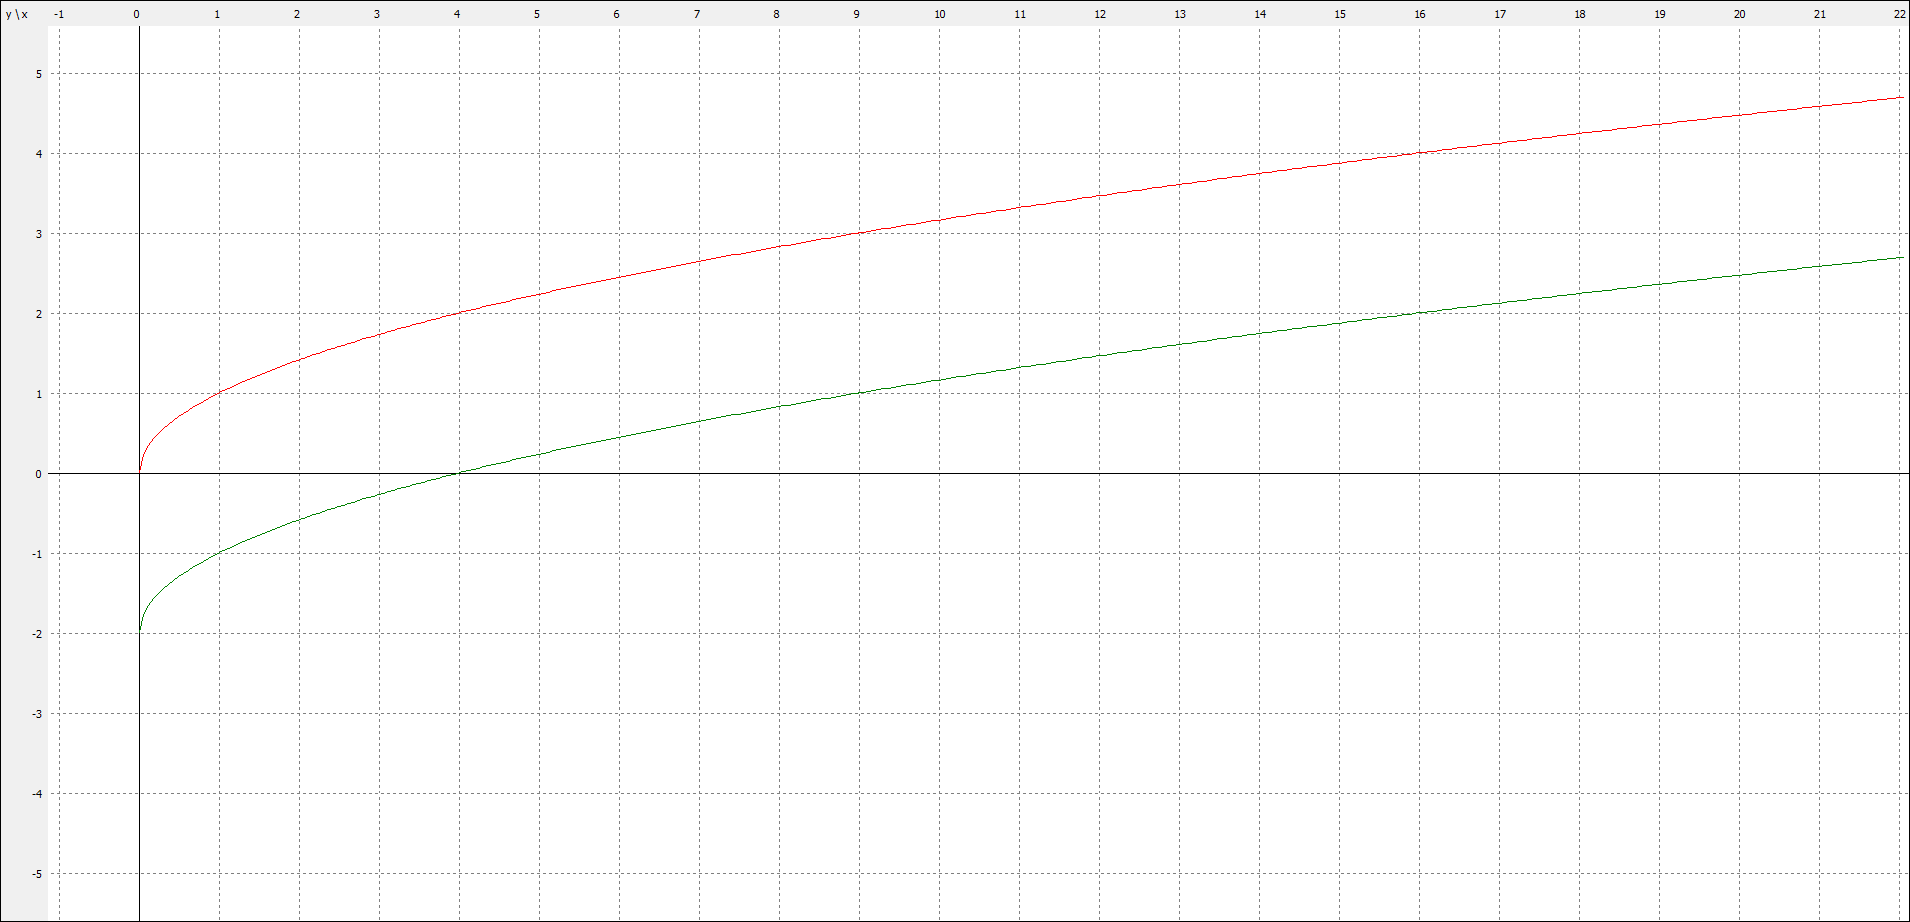Select the y-axis tick label -3
Viewport: 1910px width, 922px height.
tap(37, 714)
